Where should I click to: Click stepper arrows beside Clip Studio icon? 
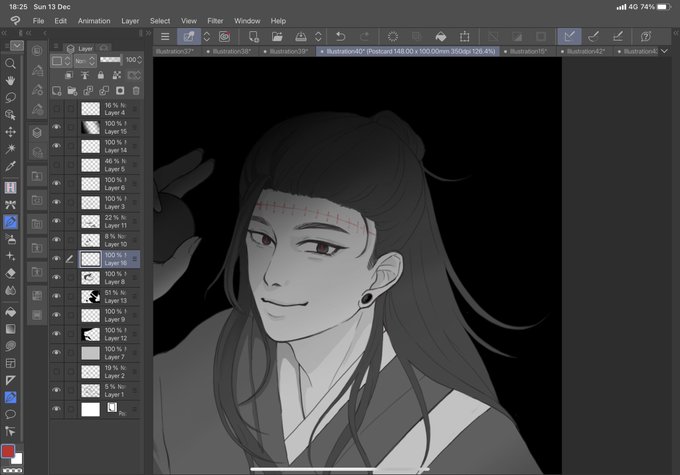click(207, 37)
